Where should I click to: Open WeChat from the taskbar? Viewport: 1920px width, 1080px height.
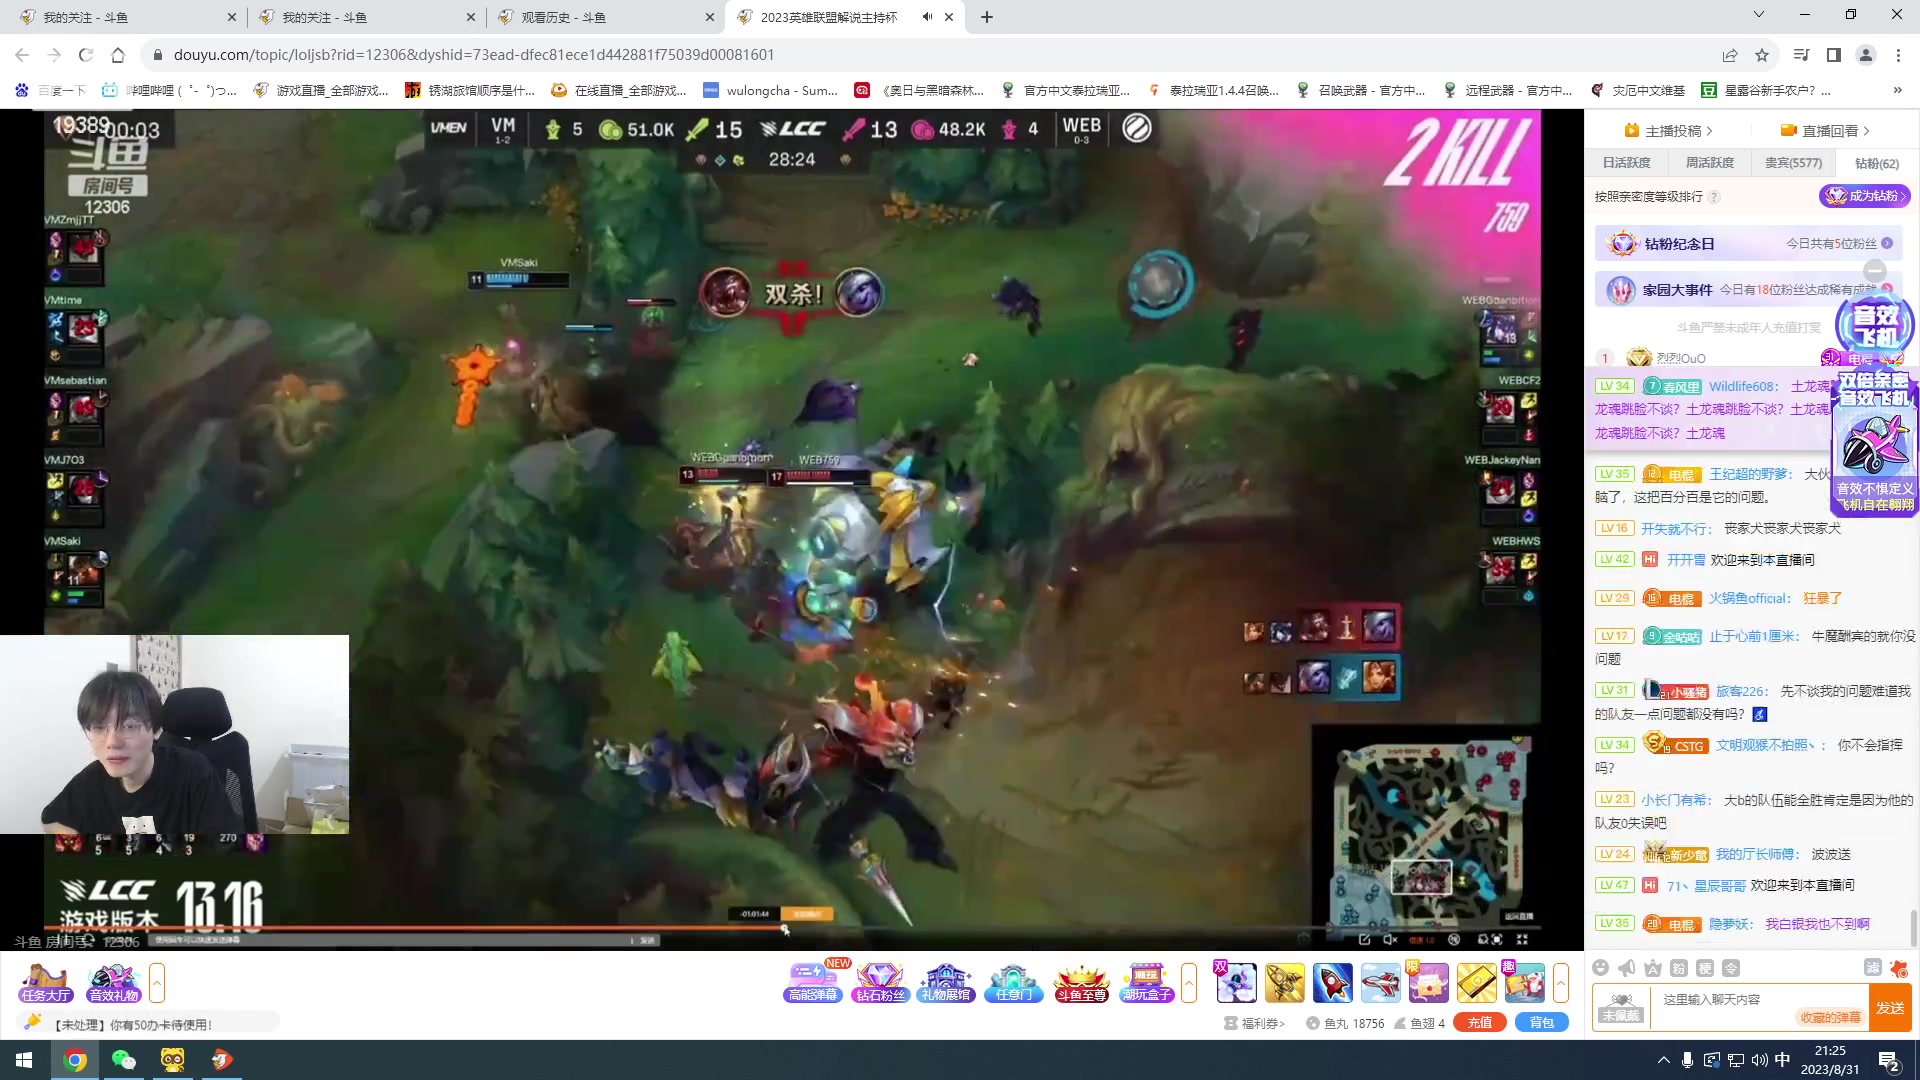pos(124,1060)
